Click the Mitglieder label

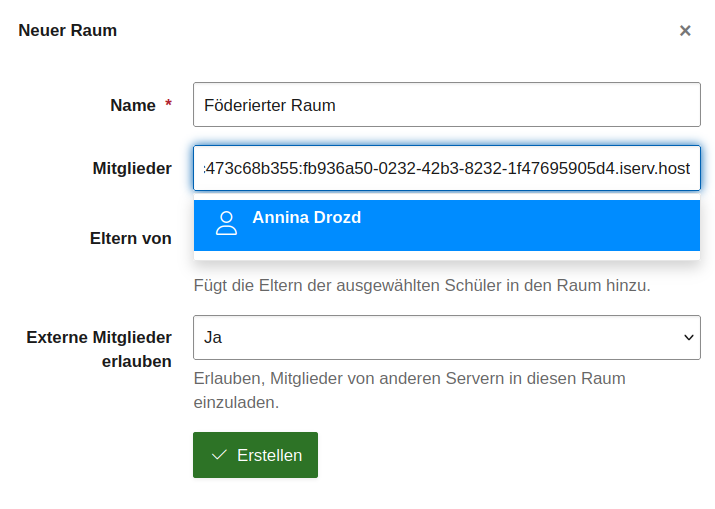coord(132,169)
